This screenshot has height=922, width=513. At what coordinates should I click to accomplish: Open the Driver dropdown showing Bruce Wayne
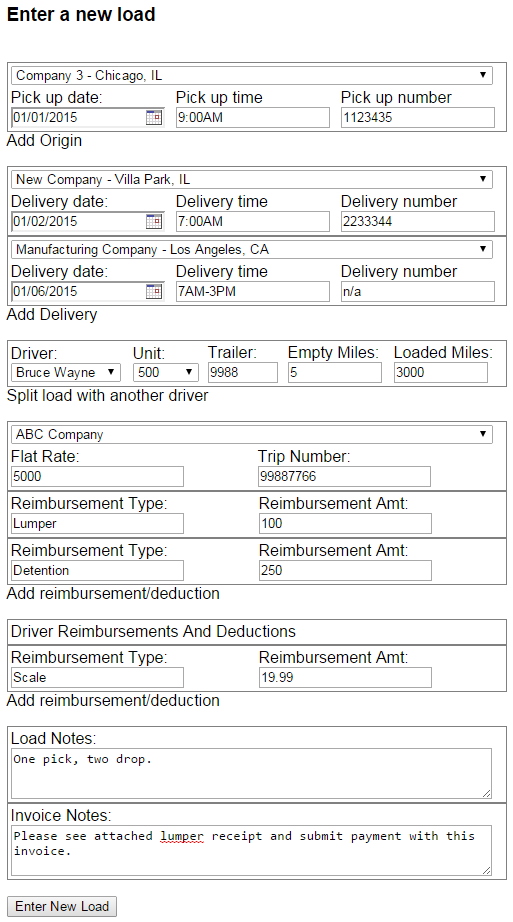pyautogui.click(x=66, y=372)
